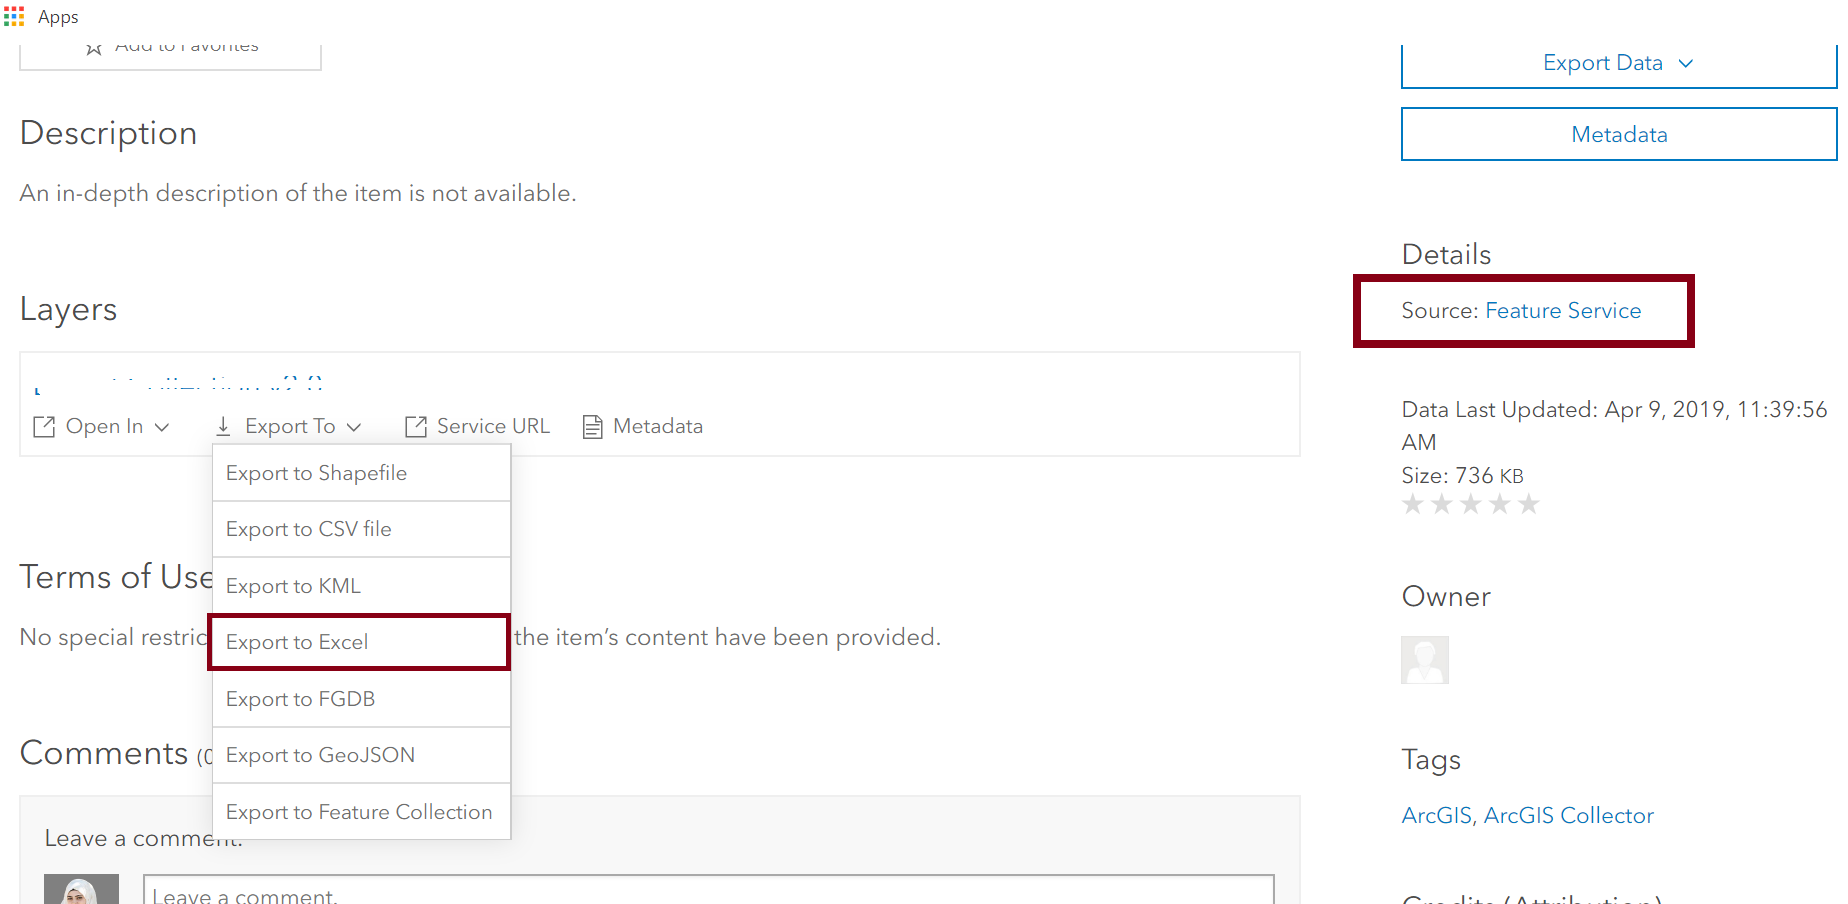
Task: Click the Leave a comment text field
Action: click(709, 890)
